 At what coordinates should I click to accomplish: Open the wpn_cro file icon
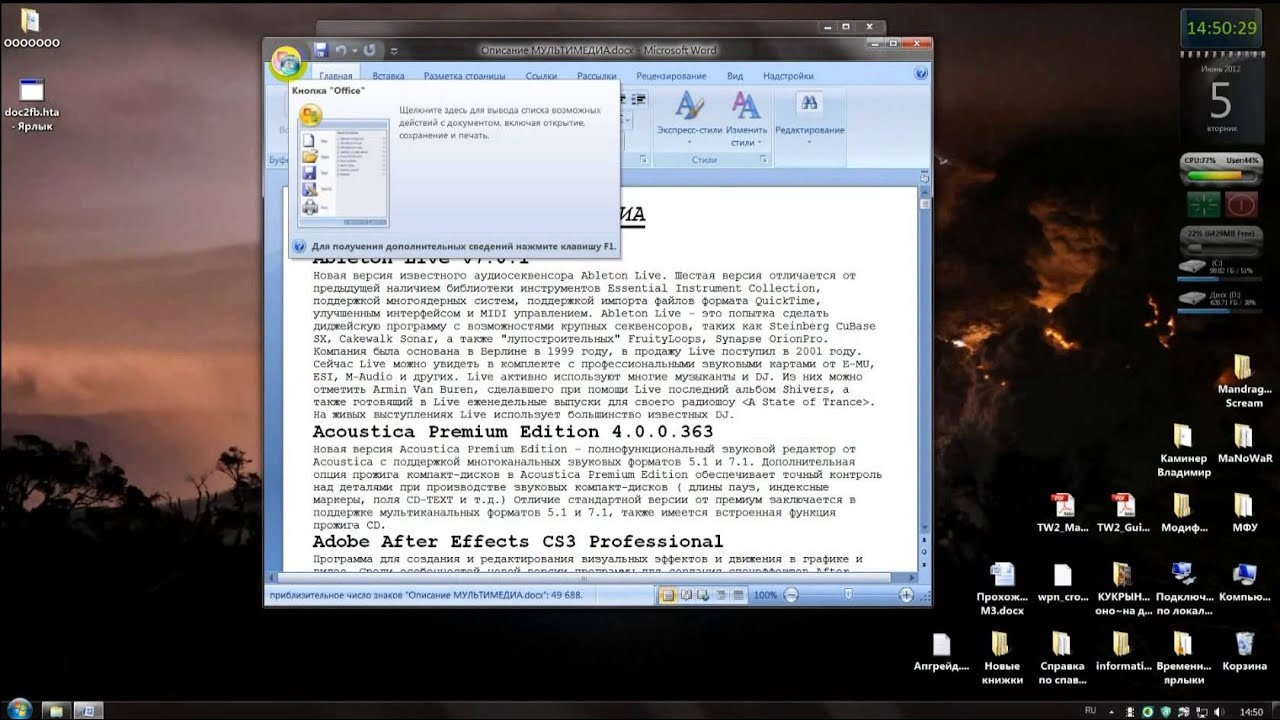[x=1062, y=582]
